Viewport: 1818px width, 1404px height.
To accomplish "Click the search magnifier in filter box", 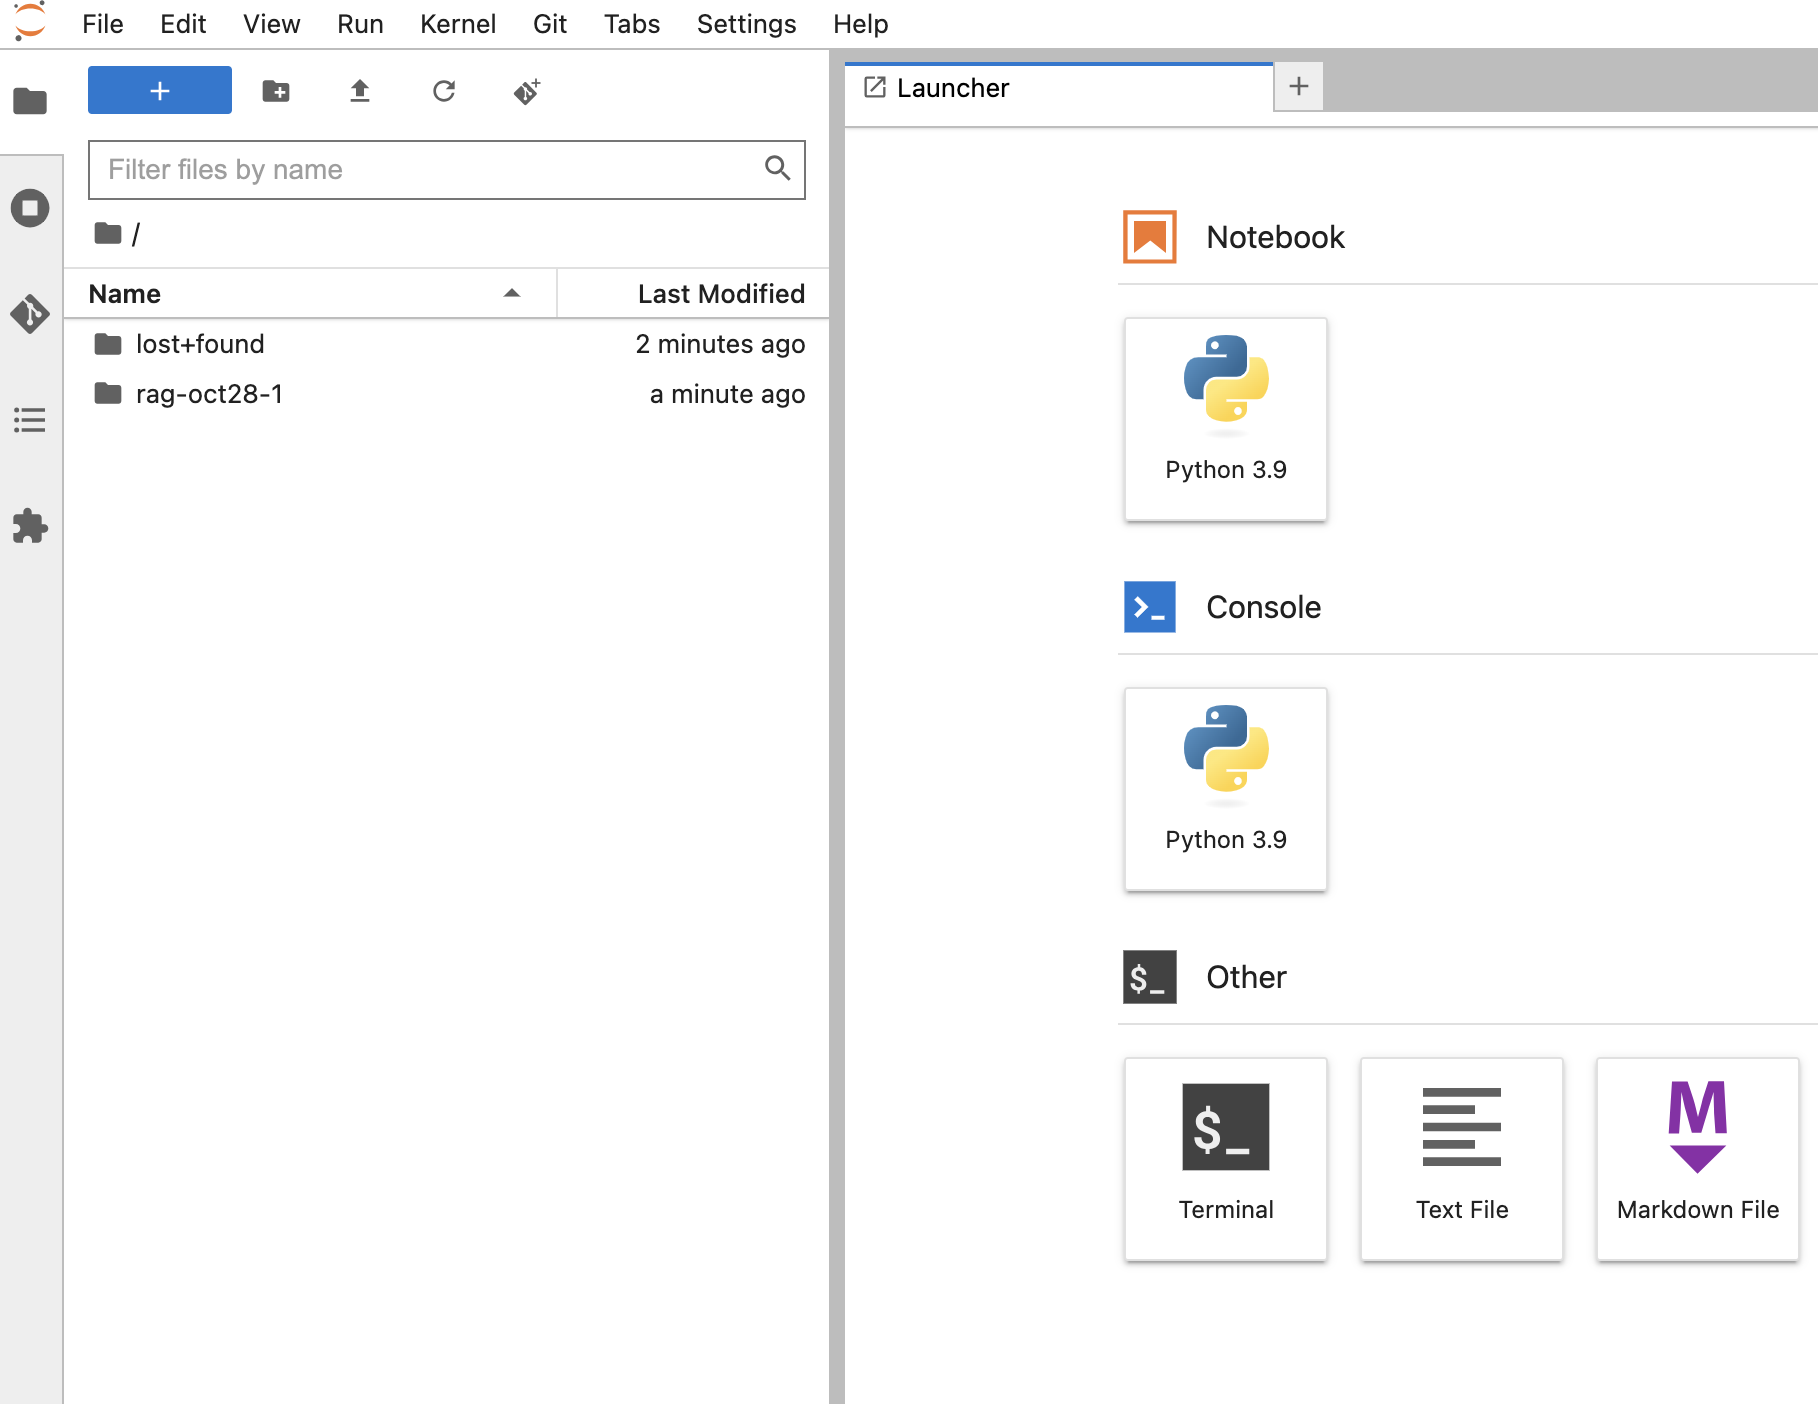I will 777,168.
